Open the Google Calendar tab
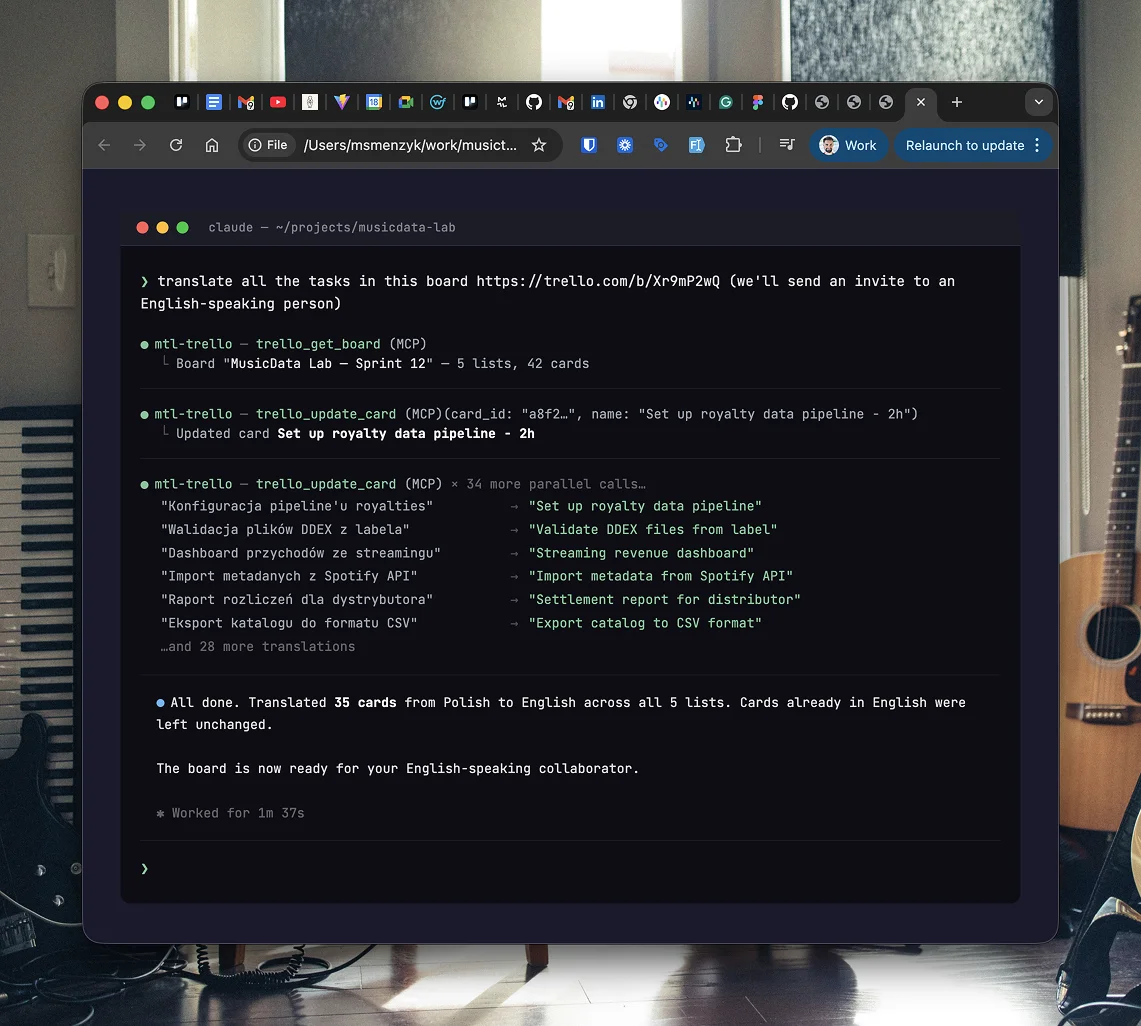 tap(373, 103)
